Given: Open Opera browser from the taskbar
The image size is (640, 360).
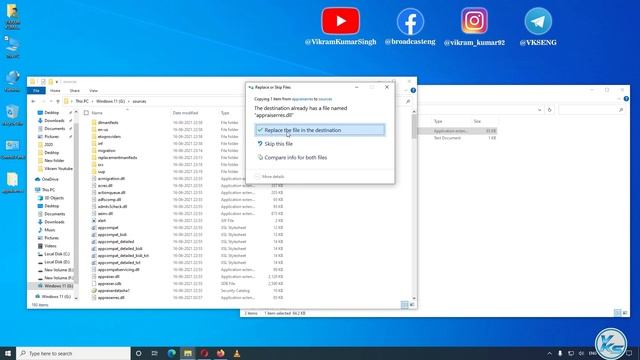Looking at the screenshot, I should [x=204, y=353].
